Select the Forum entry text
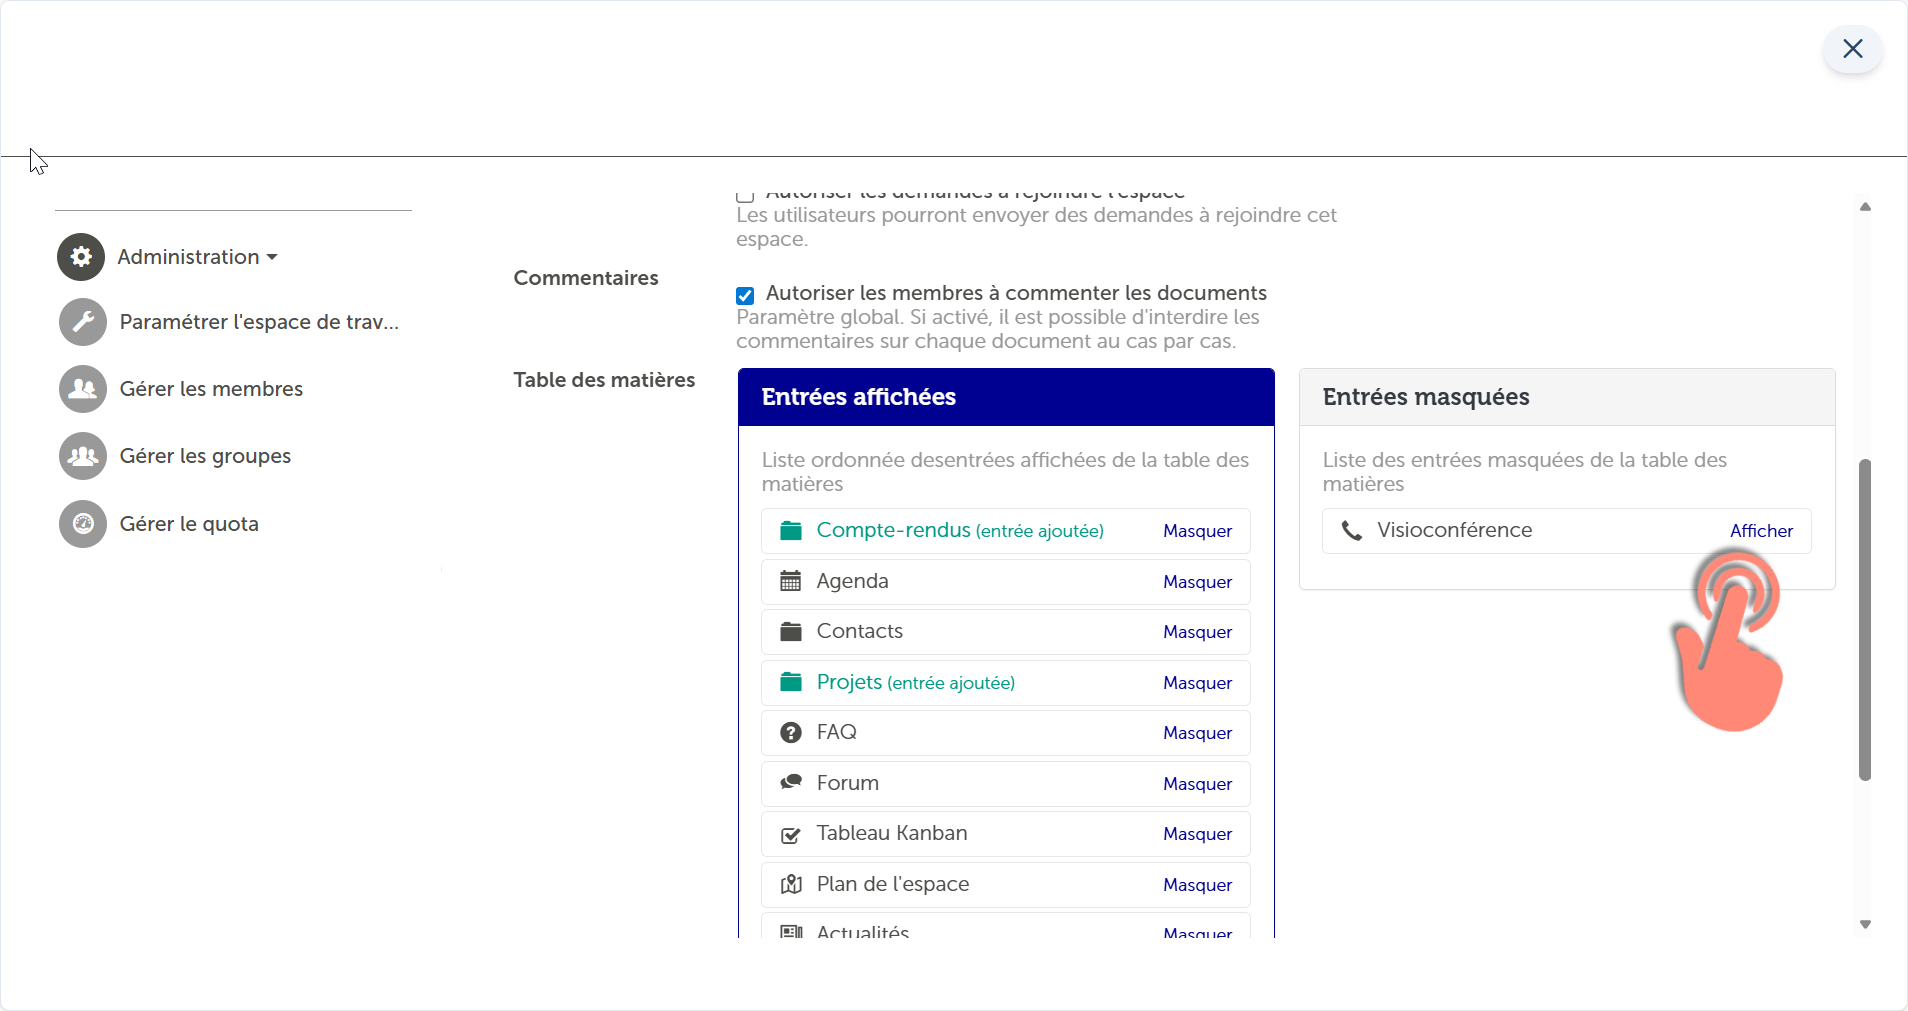The image size is (1908, 1011). point(847,783)
